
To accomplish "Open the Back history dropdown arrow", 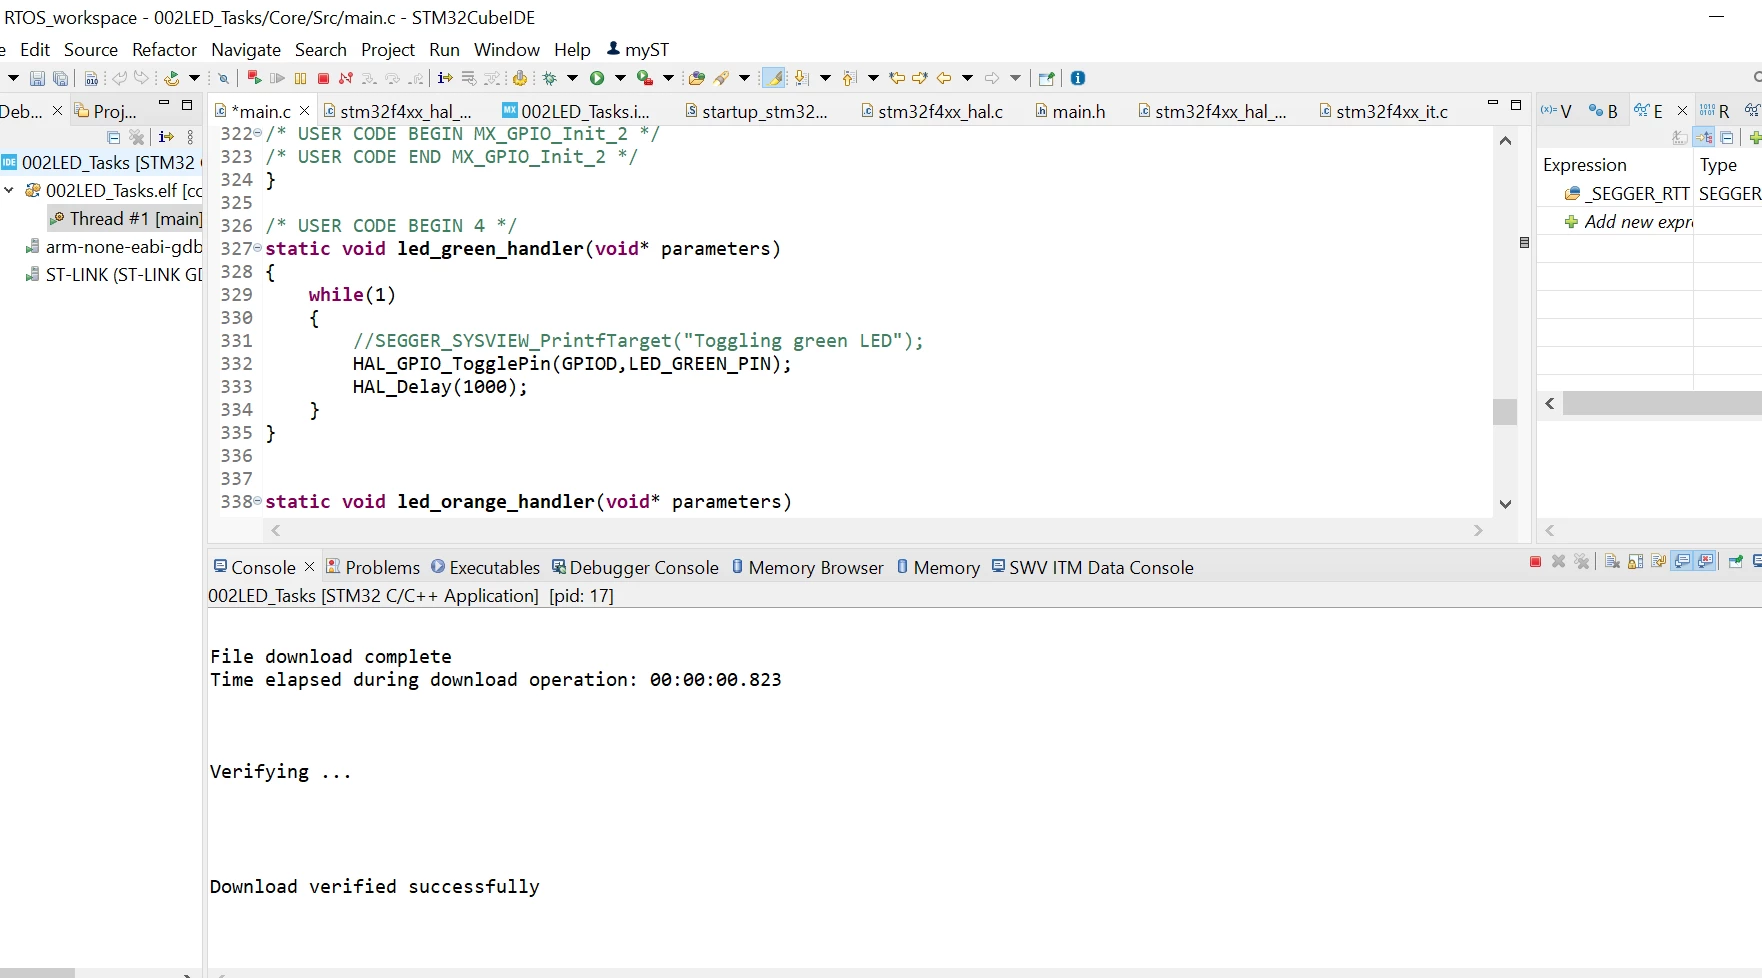I will point(967,78).
